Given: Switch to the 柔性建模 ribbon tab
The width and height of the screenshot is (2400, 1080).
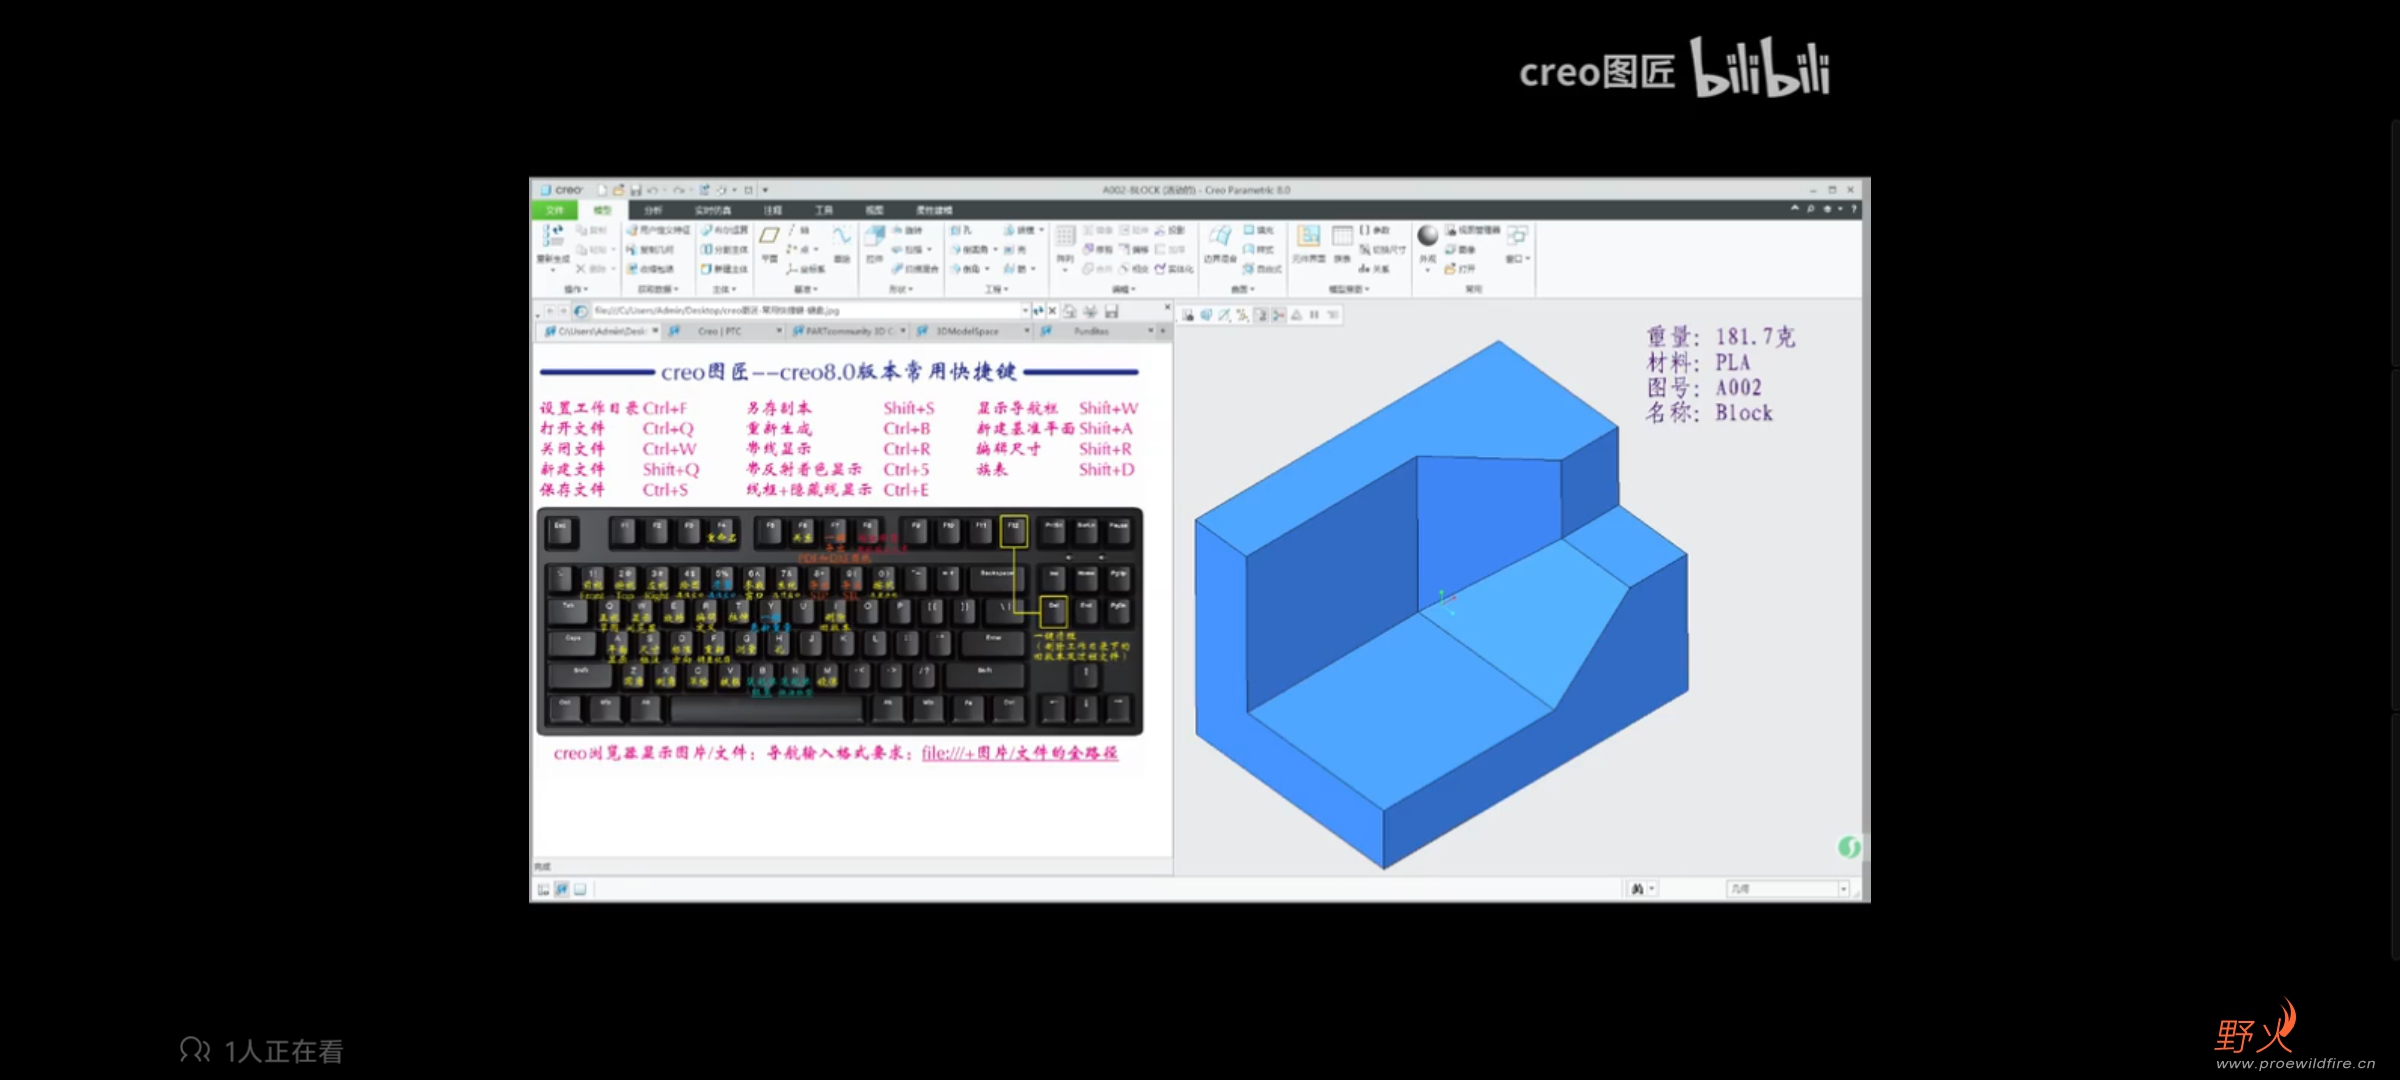Looking at the screenshot, I should 934,210.
